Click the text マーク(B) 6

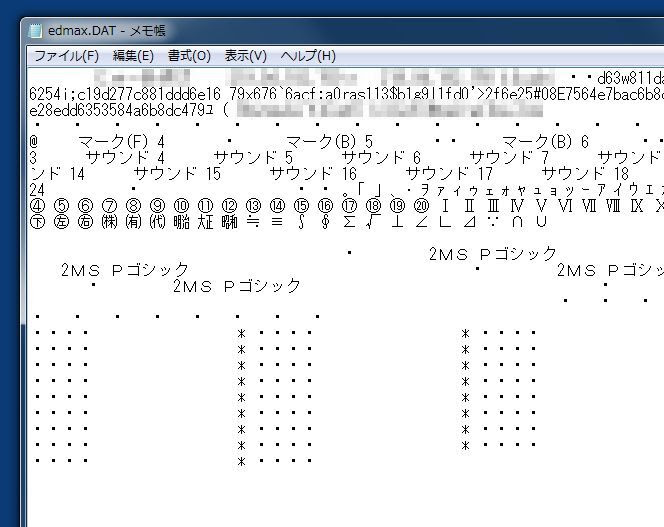click(x=545, y=141)
